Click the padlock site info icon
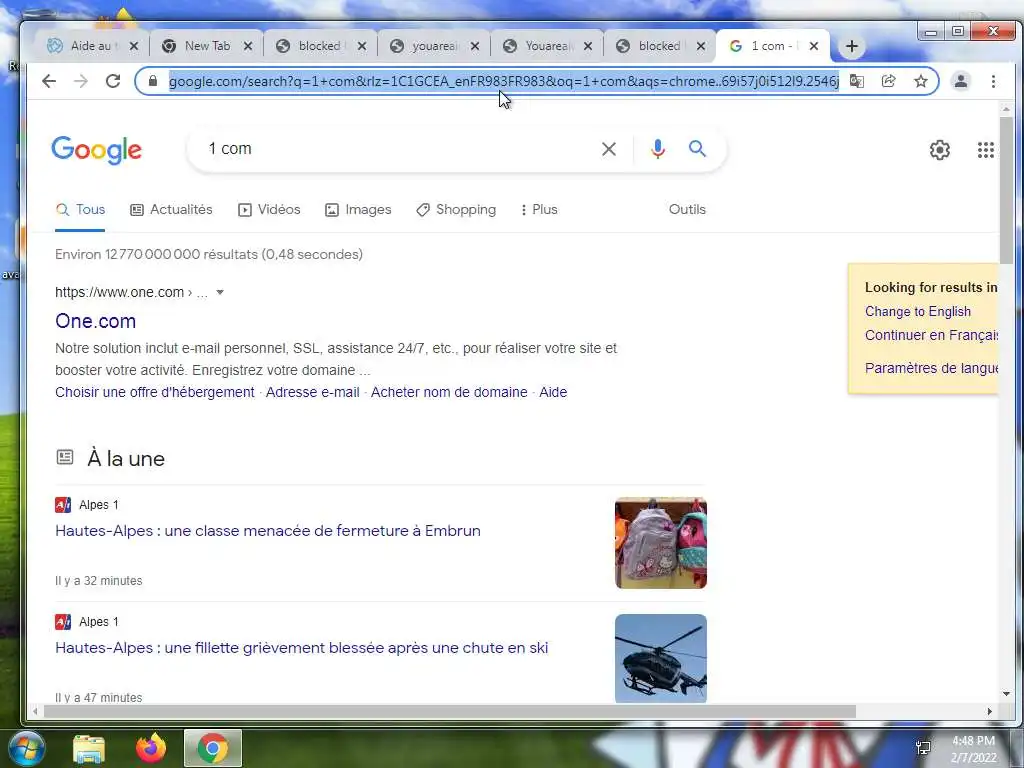This screenshot has height=768, width=1024. 153,81
